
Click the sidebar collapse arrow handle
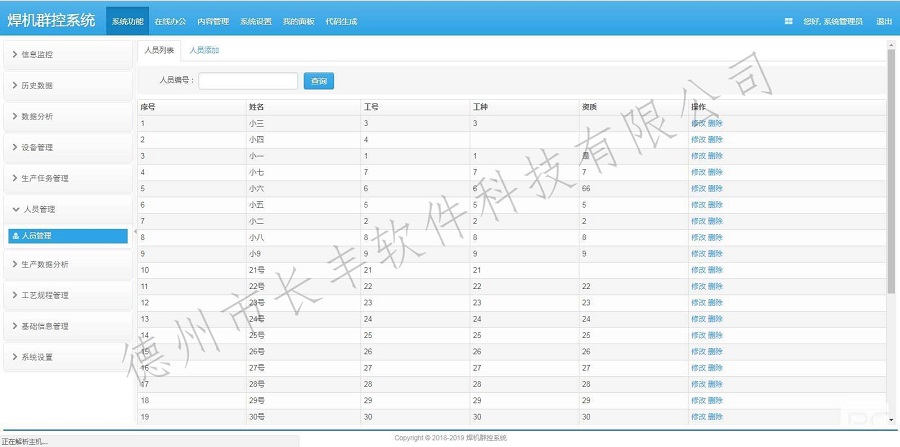(x=134, y=232)
